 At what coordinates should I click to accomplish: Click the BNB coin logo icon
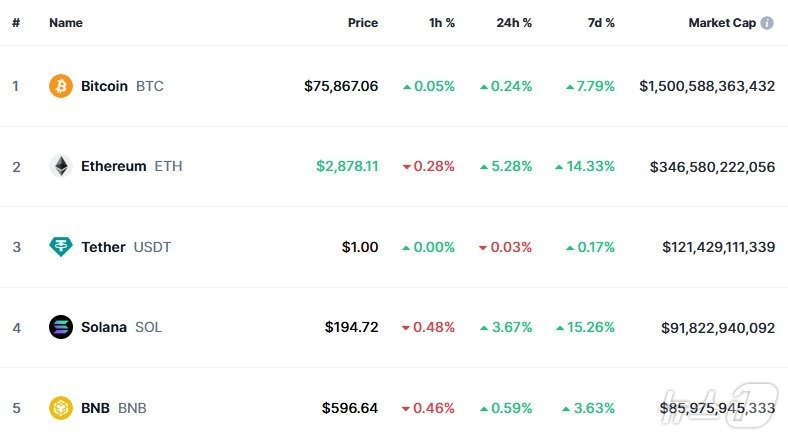61,408
